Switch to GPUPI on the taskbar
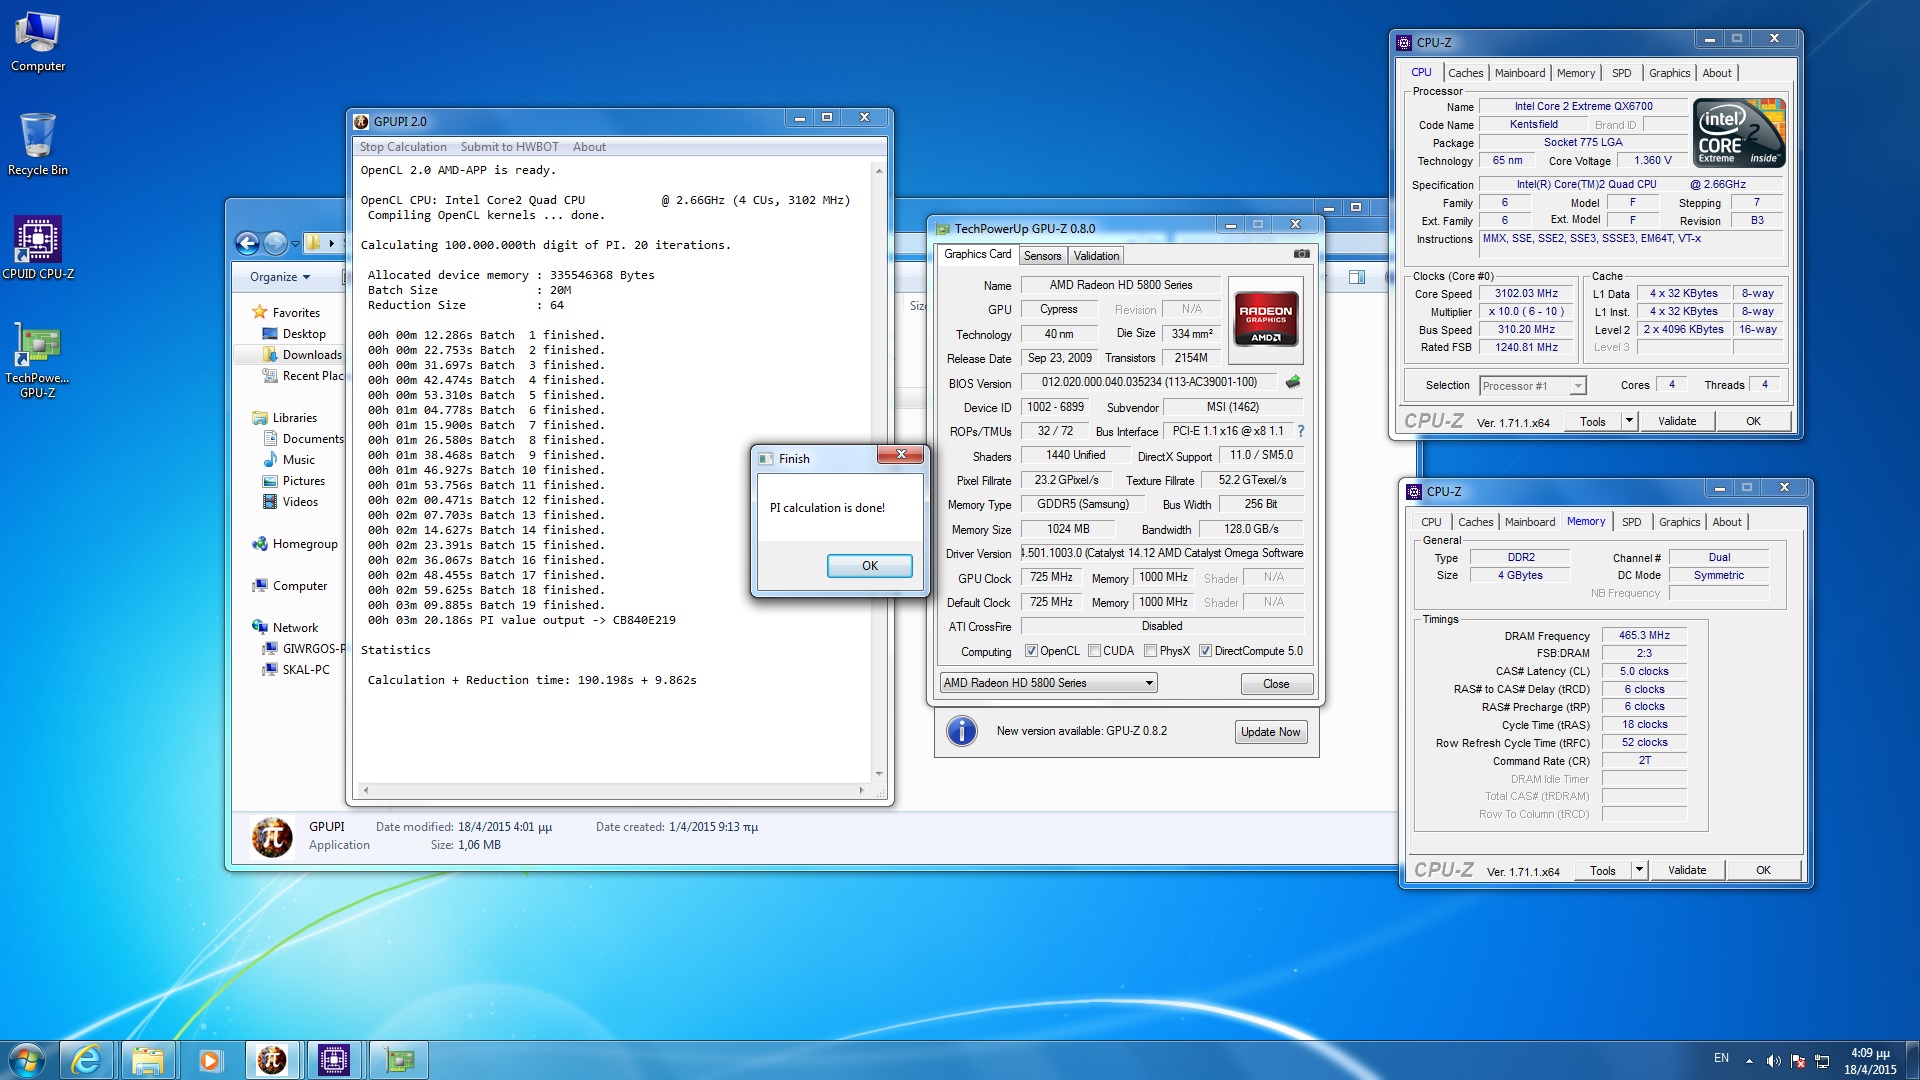Viewport: 1920px width, 1080px height. 272,1060
